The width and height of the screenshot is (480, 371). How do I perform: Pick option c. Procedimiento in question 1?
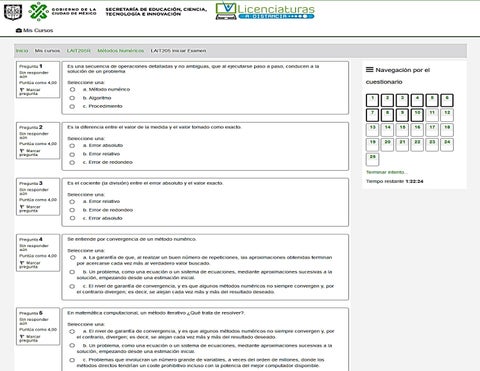pos(72,106)
